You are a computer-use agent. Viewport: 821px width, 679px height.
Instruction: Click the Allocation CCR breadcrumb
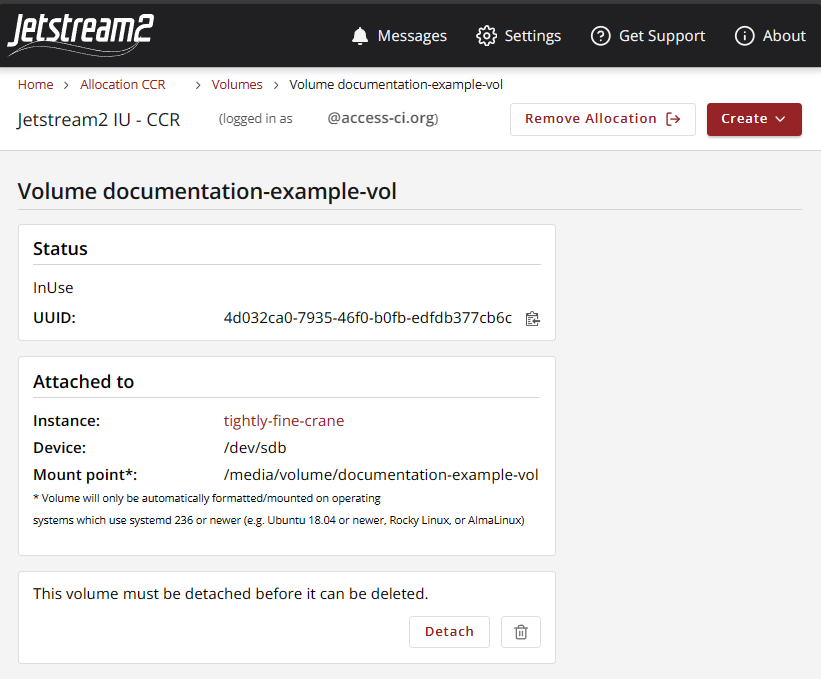pyautogui.click(x=122, y=85)
